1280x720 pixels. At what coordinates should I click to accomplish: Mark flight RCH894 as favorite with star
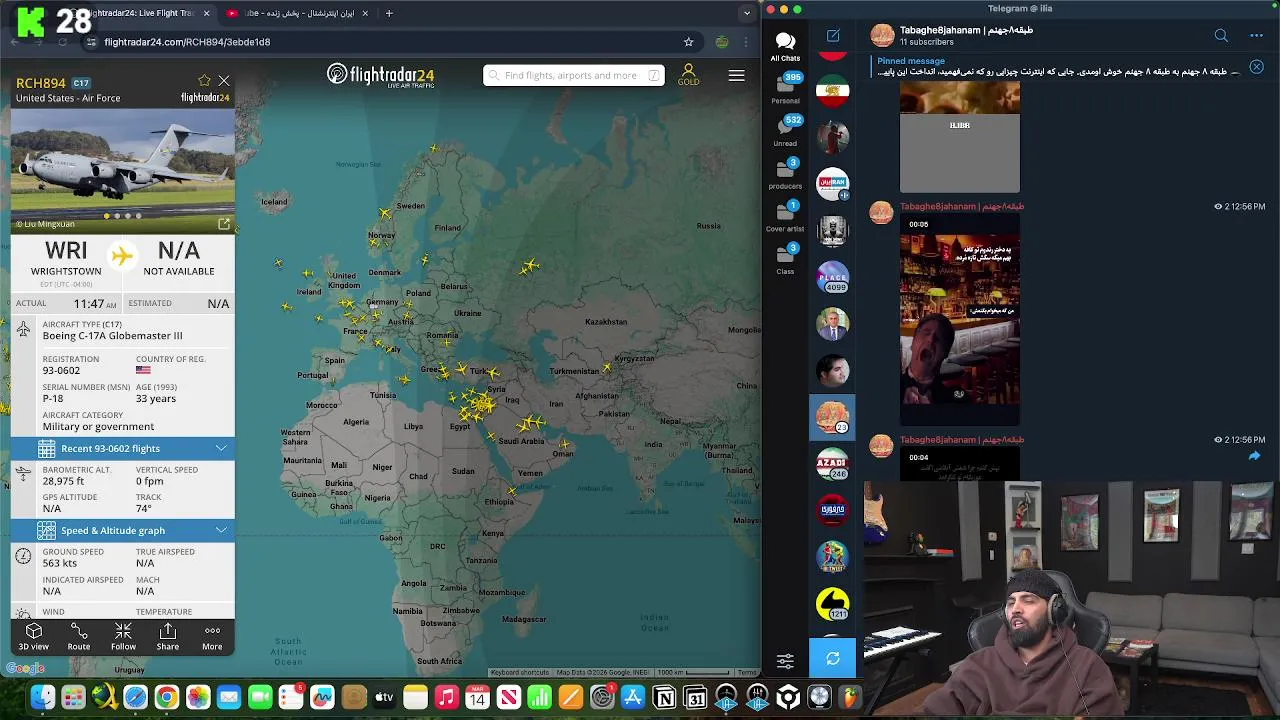tap(204, 81)
